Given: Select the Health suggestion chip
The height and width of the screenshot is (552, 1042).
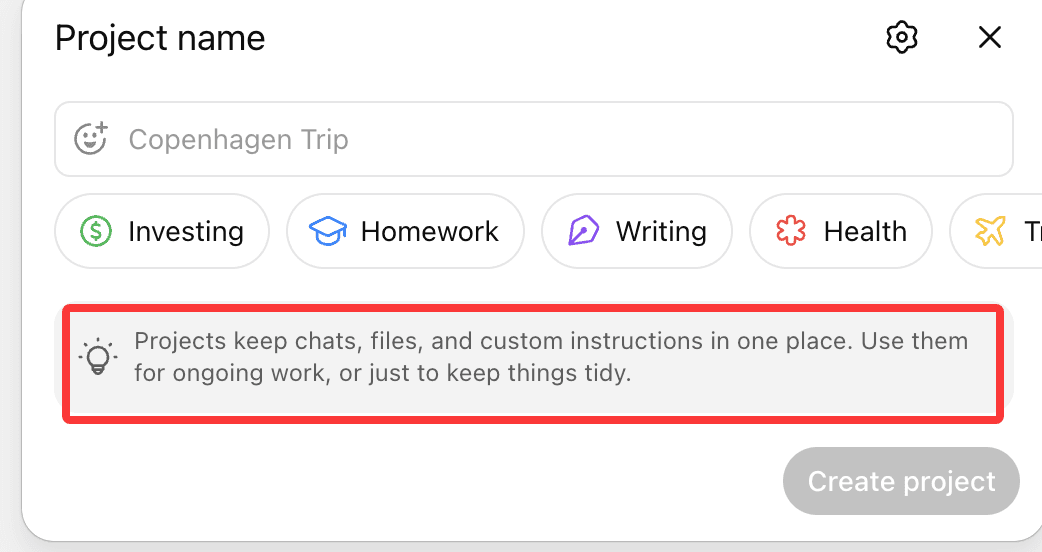Looking at the screenshot, I should 841,232.
